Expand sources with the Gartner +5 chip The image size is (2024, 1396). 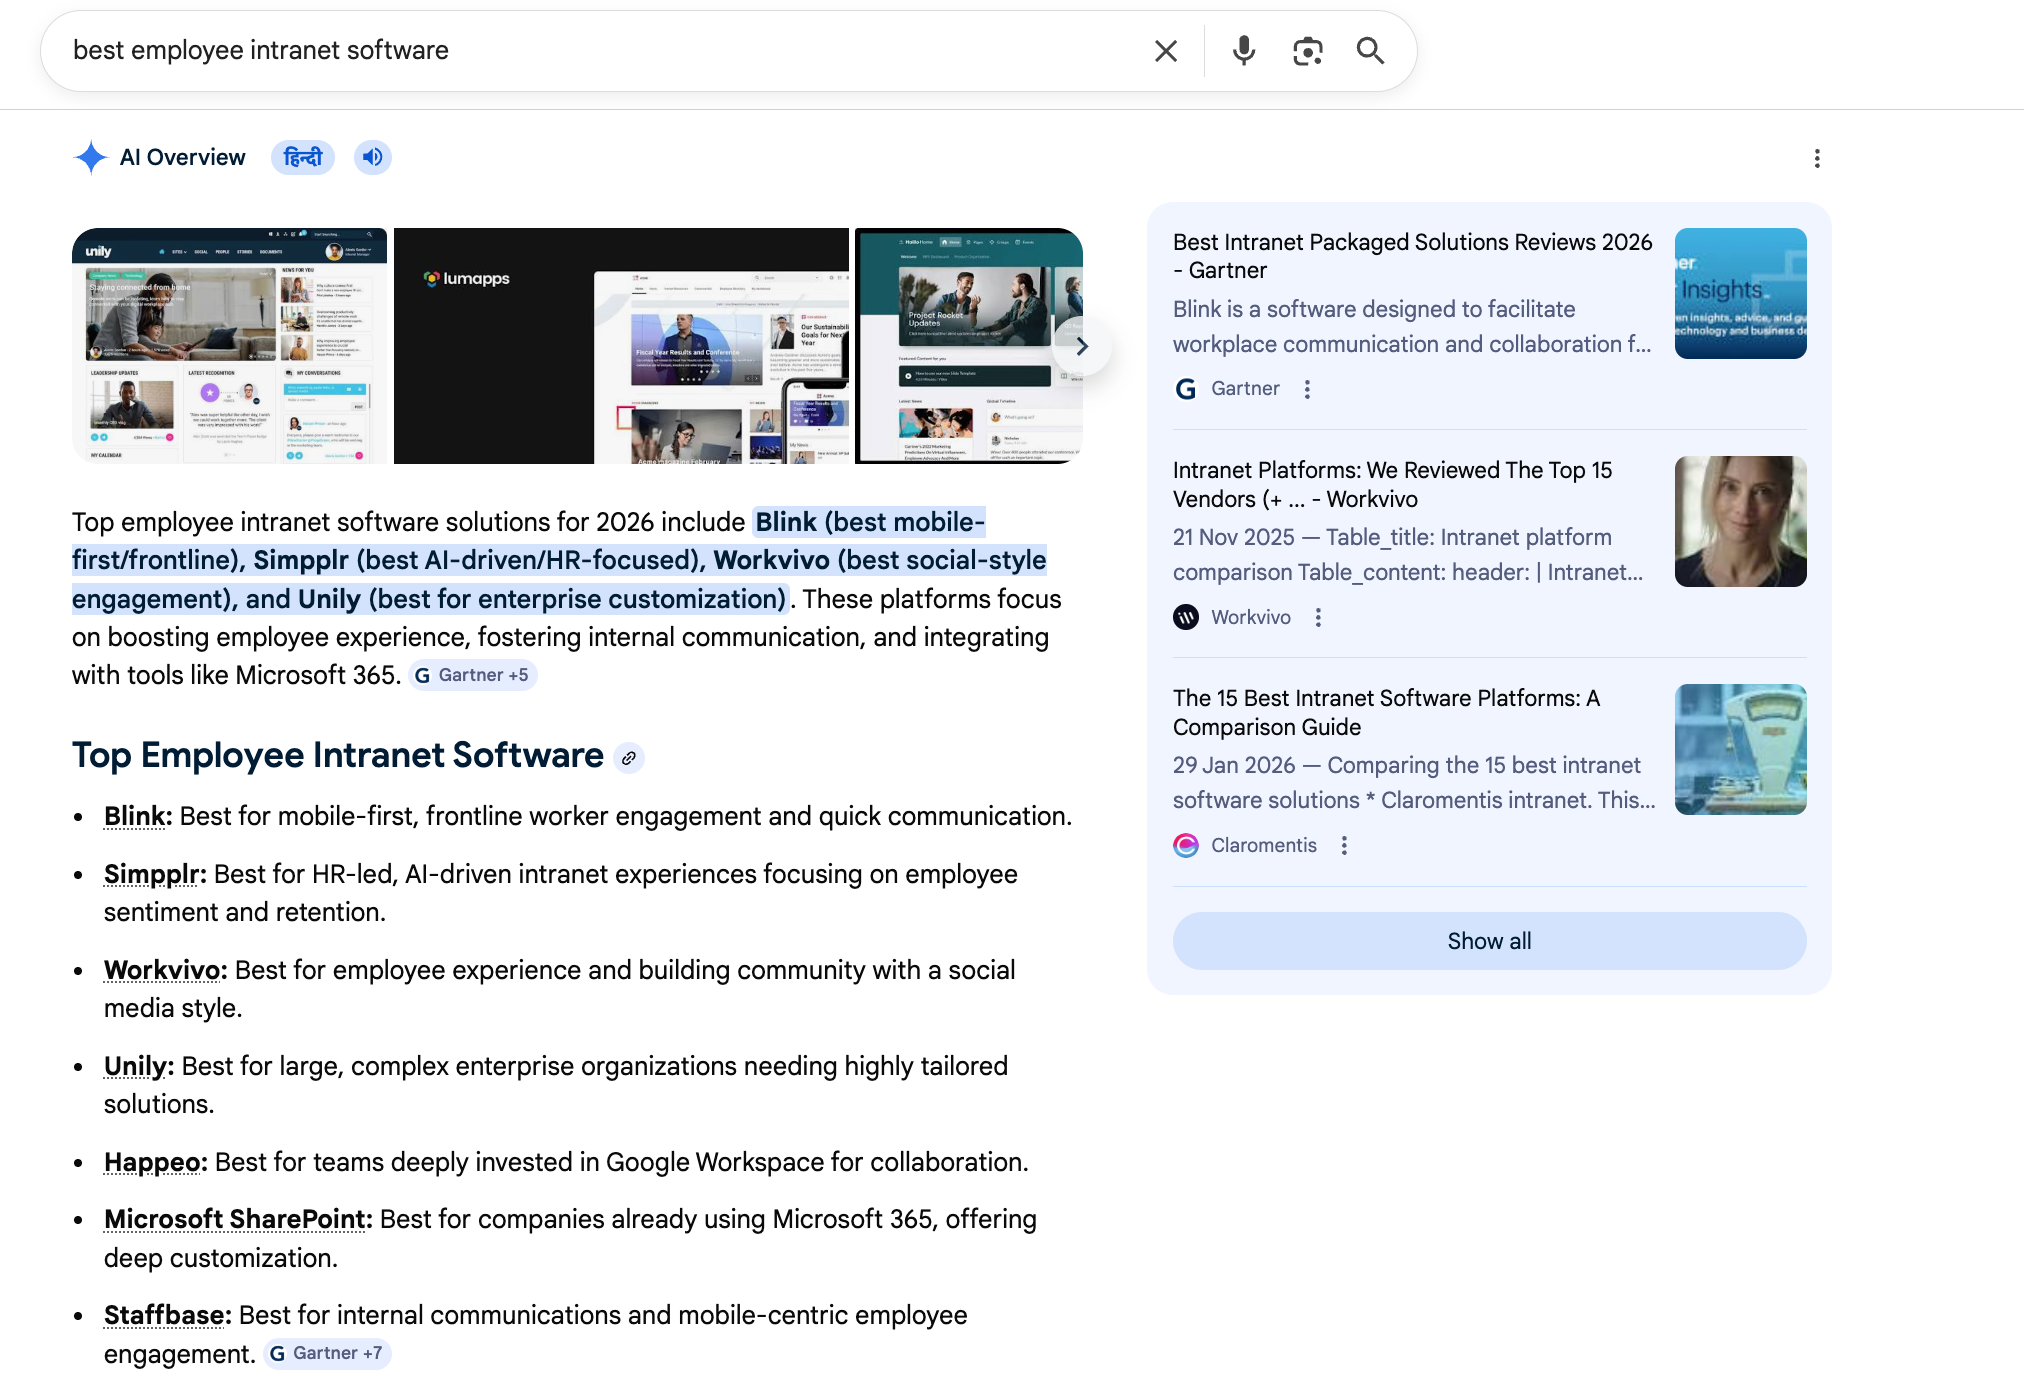472,675
